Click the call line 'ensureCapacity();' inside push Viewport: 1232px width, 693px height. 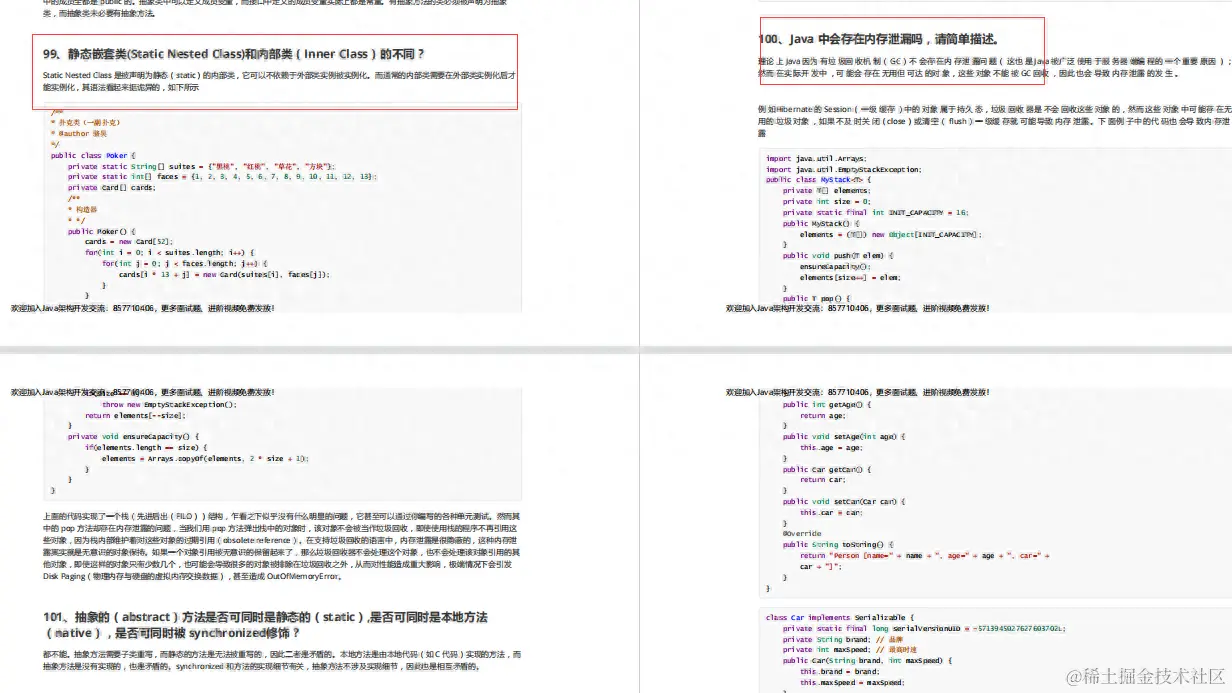point(835,267)
